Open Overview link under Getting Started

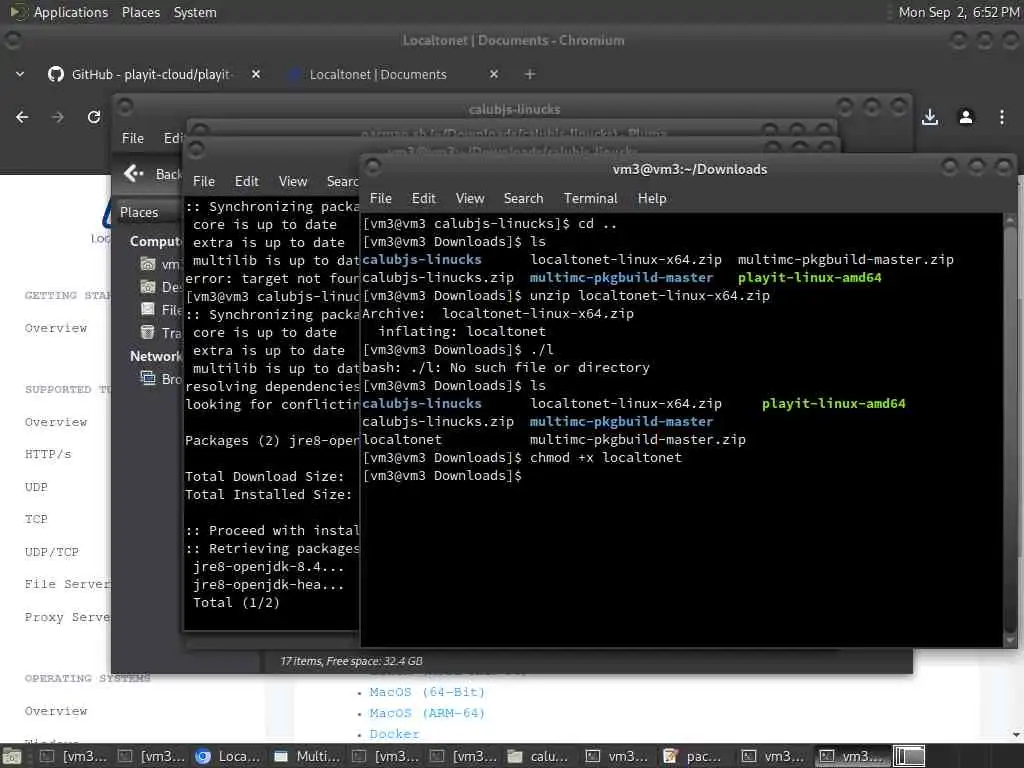(56, 328)
